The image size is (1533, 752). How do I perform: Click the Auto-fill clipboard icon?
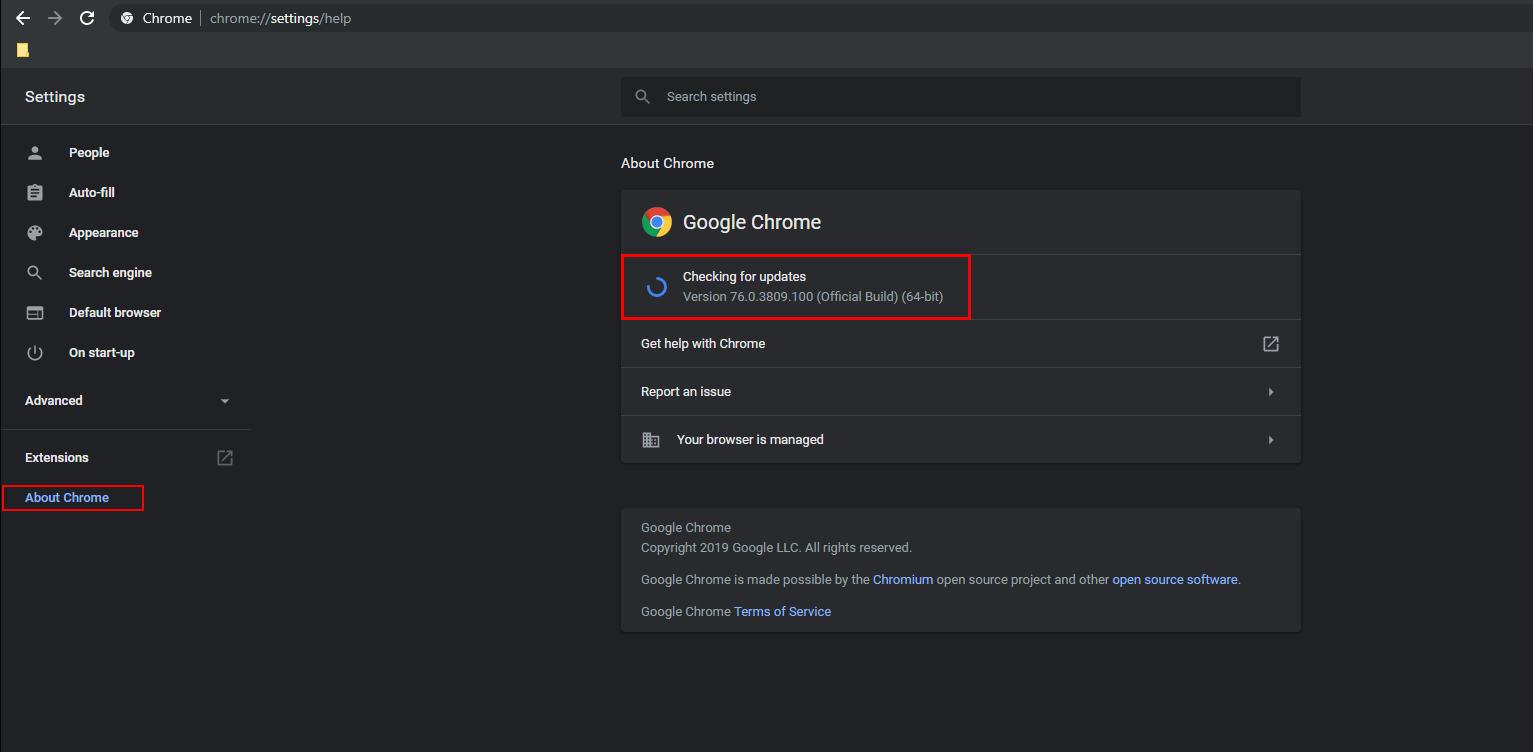click(35, 193)
